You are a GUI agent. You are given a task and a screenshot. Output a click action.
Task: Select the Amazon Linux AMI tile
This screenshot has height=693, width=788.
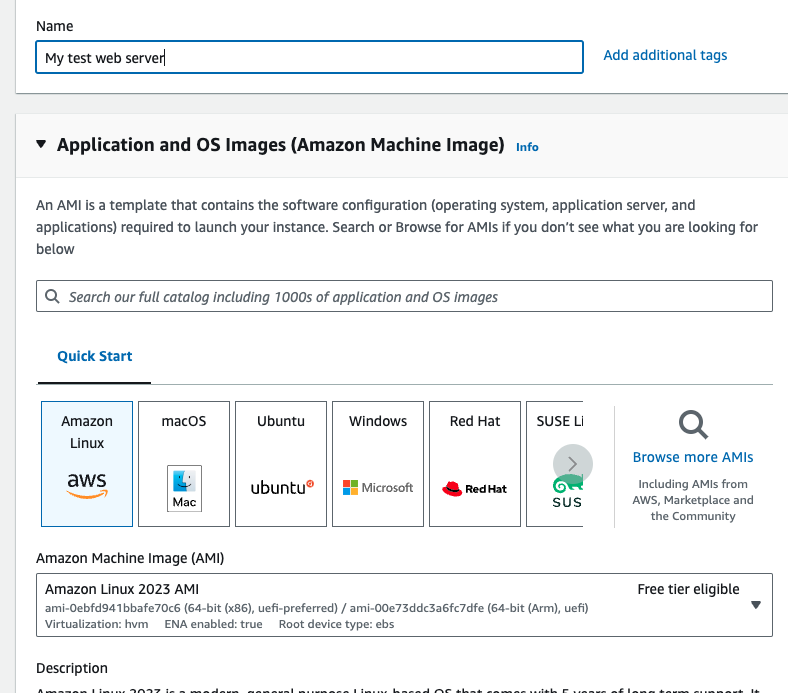point(87,463)
